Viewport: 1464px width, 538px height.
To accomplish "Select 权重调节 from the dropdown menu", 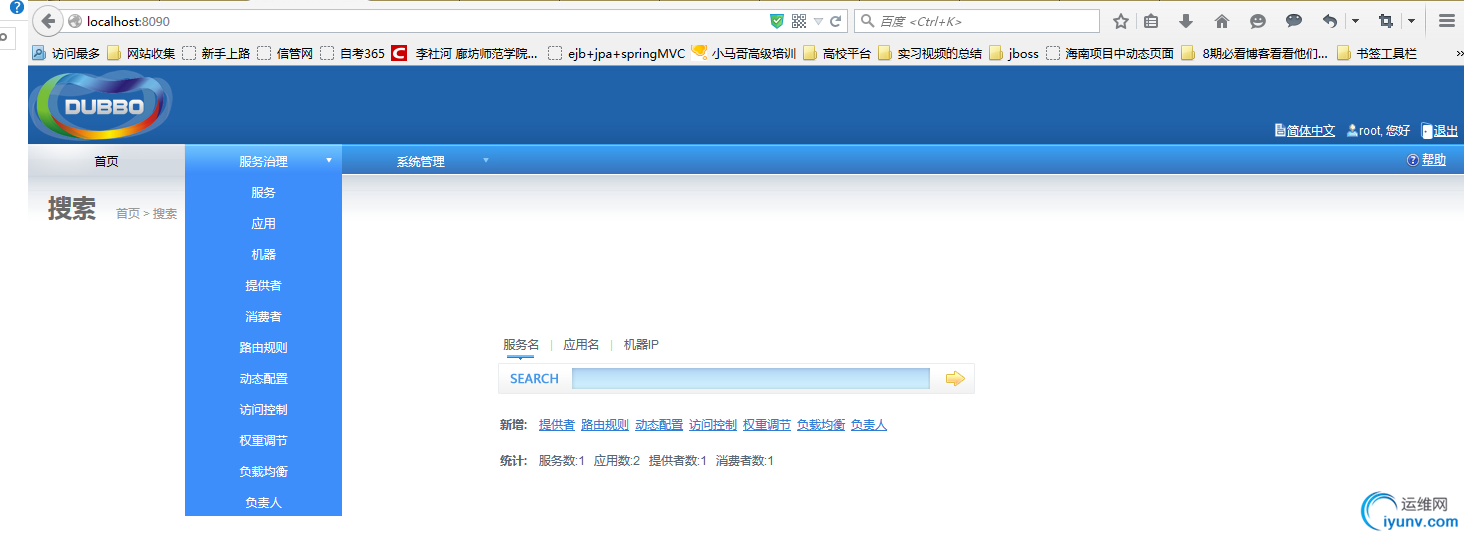I will [x=263, y=440].
